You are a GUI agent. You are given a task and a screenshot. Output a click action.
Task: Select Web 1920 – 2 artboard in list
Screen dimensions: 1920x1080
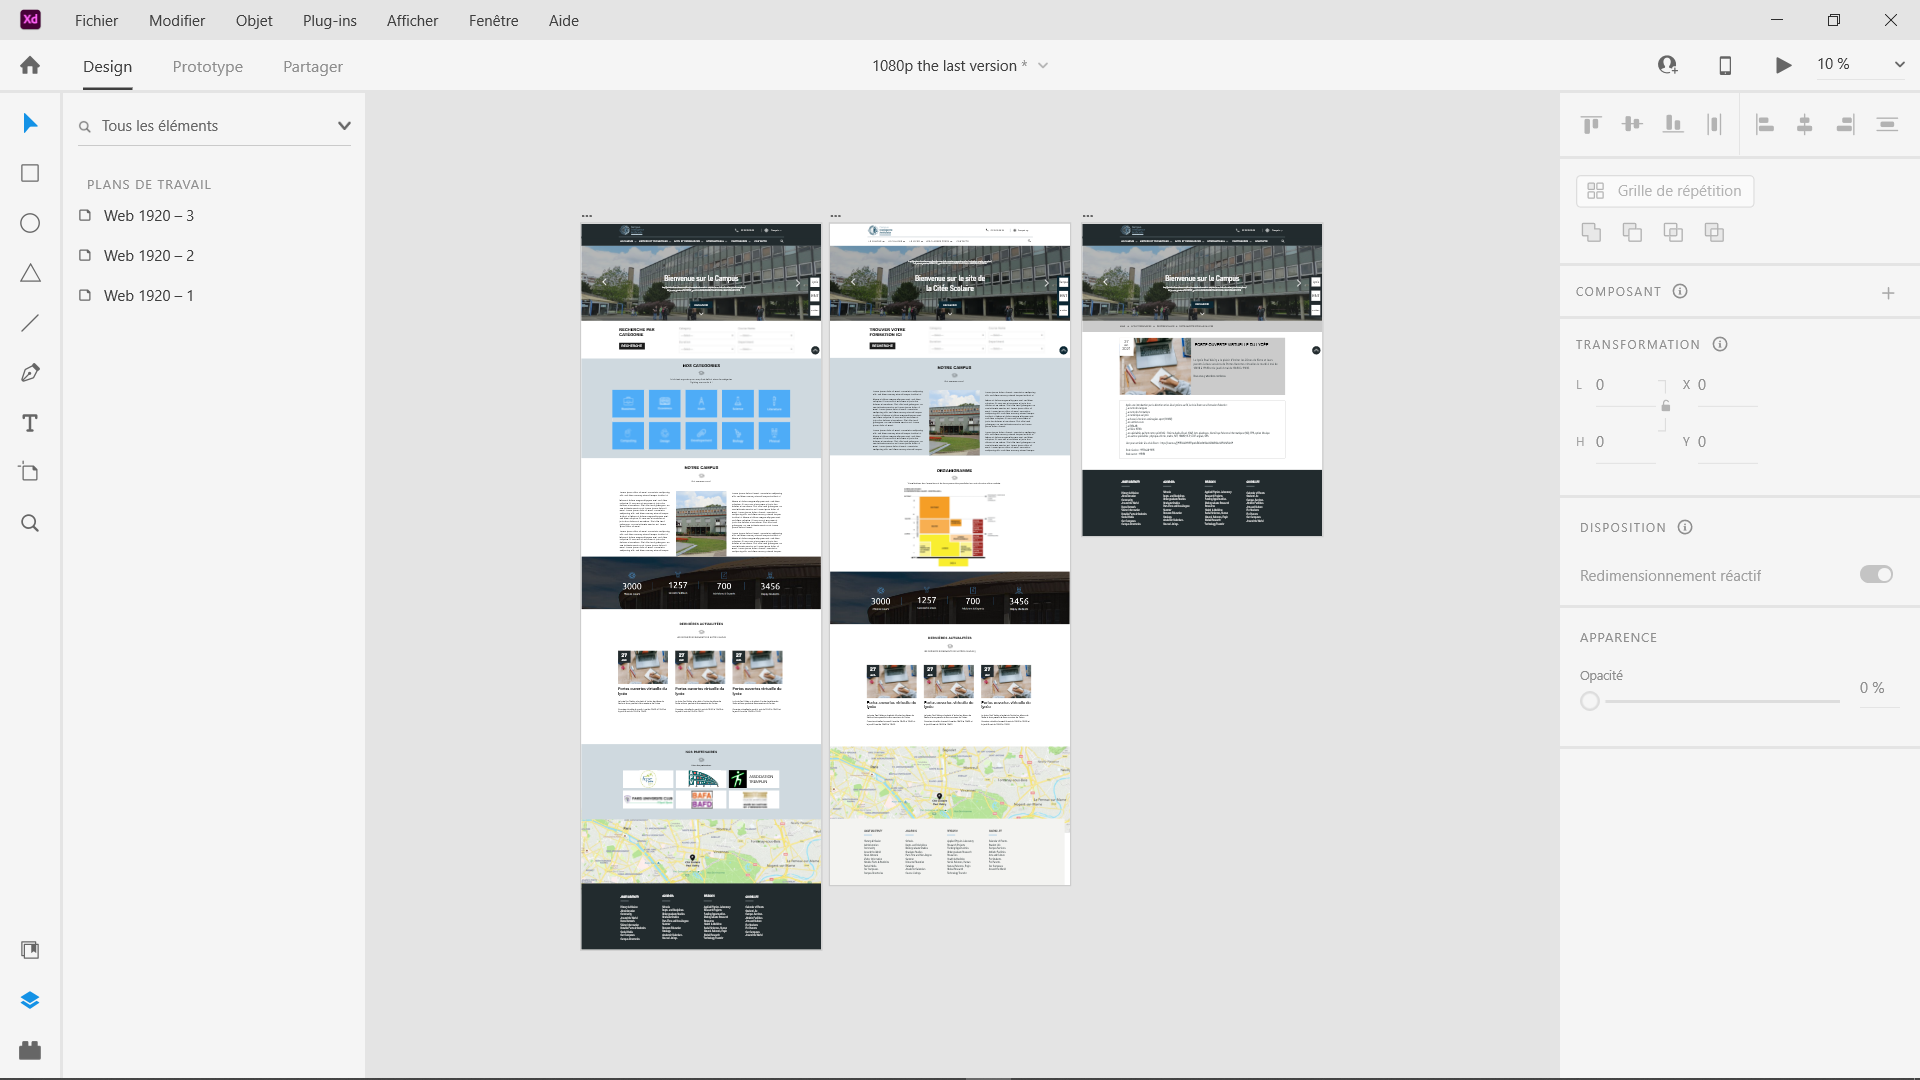click(149, 256)
